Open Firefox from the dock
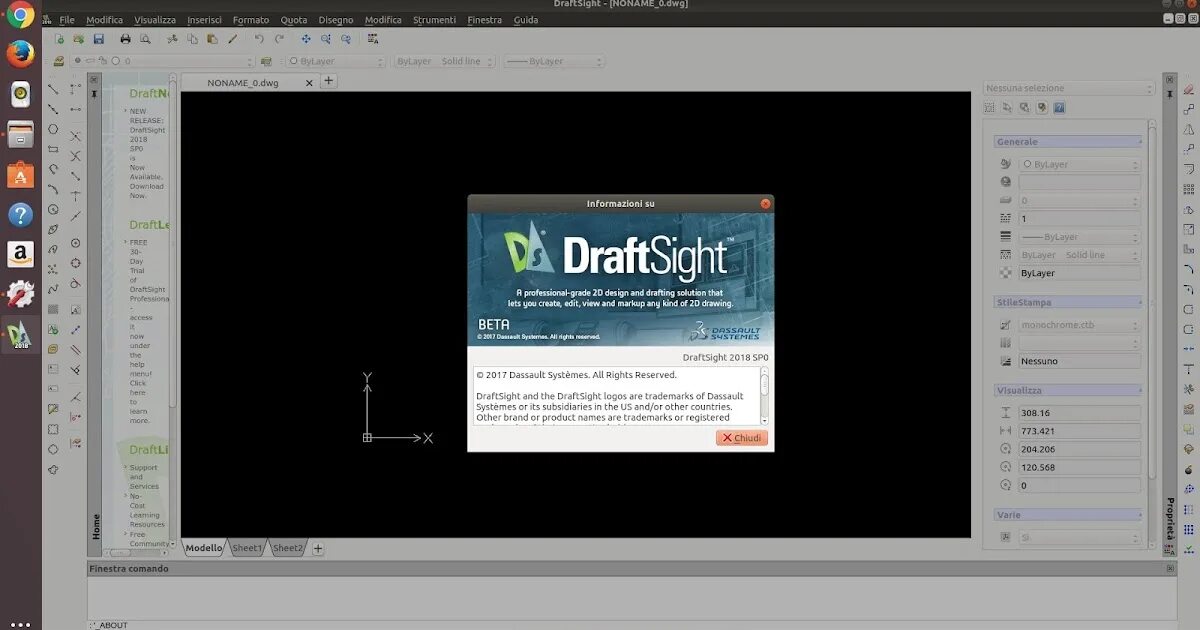Image resolution: width=1200 pixels, height=630 pixels. [20, 55]
